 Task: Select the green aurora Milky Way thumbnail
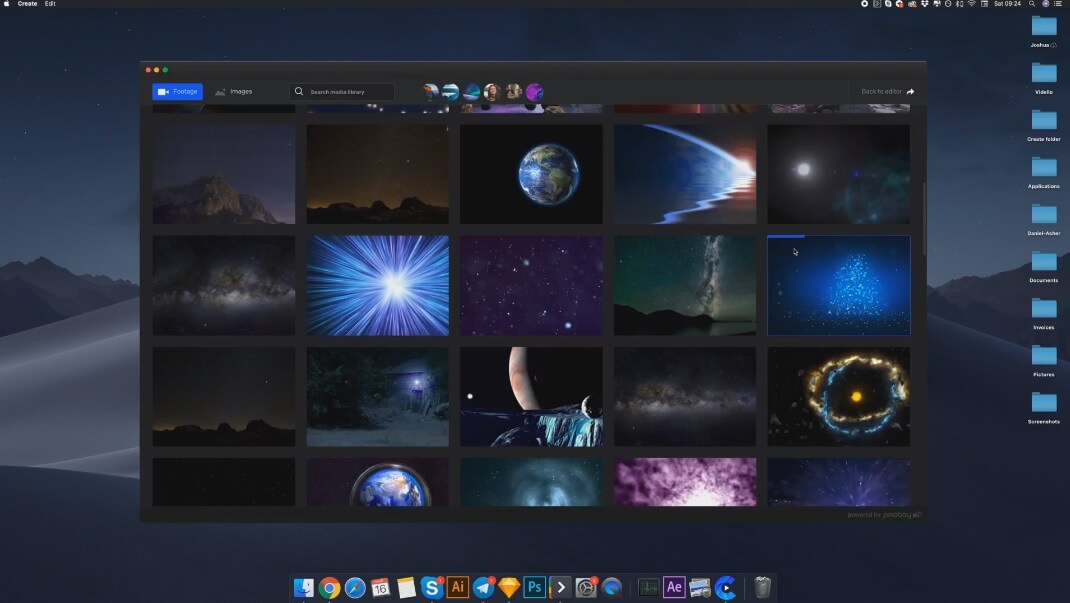click(685, 285)
